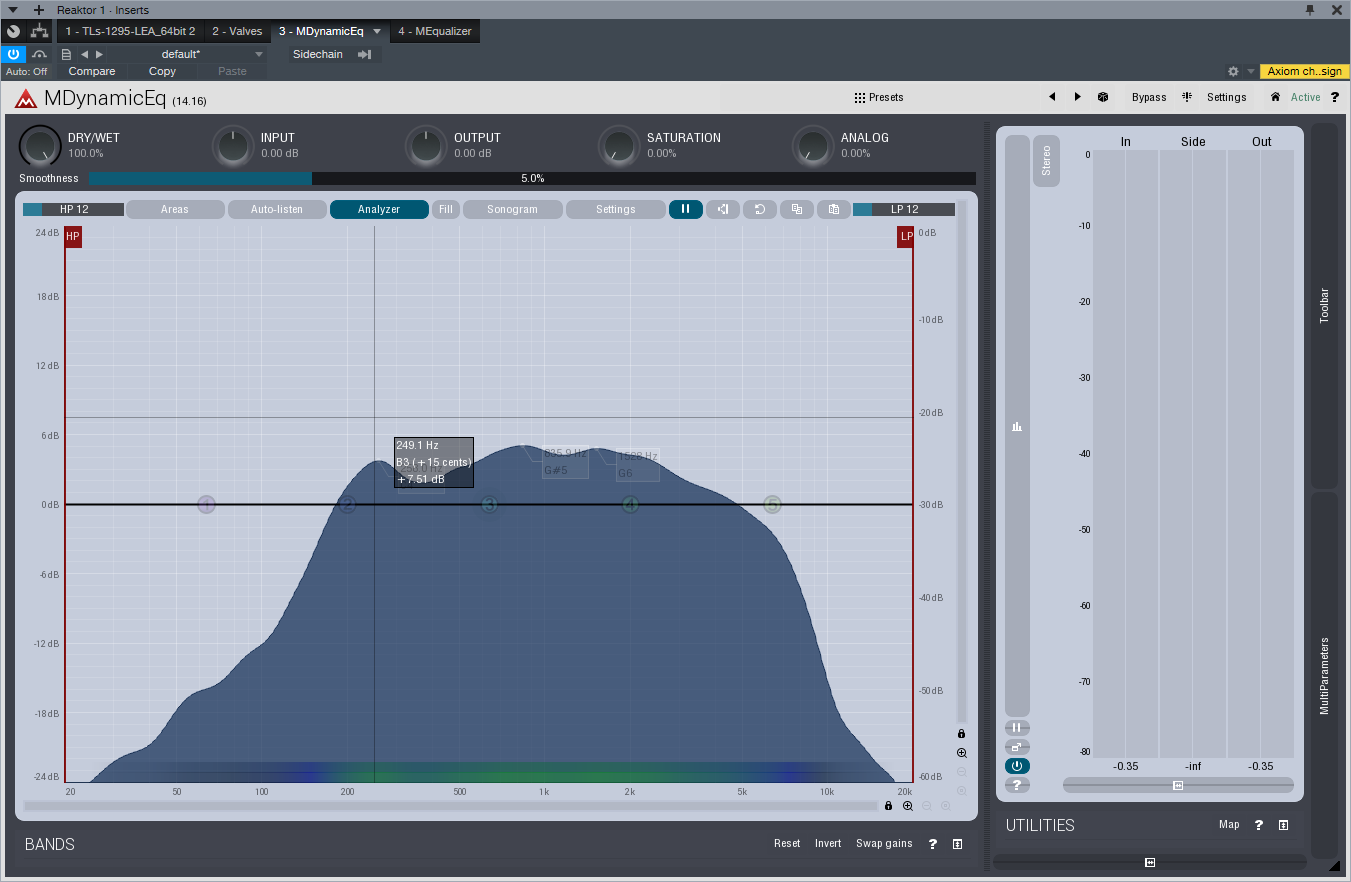This screenshot has width=1351, height=882.
Task: Enable Auto-listen mode
Action: click(277, 209)
